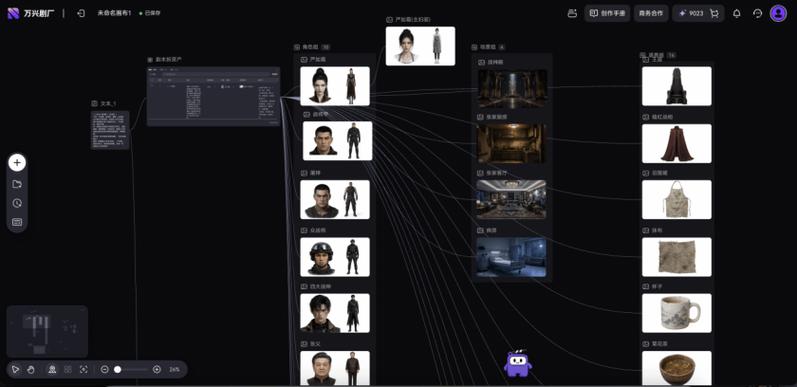Viewport: 797px width, 387px height.
Task: Open the assistant bot icon in top bar
Action: click(x=572, y=13)
